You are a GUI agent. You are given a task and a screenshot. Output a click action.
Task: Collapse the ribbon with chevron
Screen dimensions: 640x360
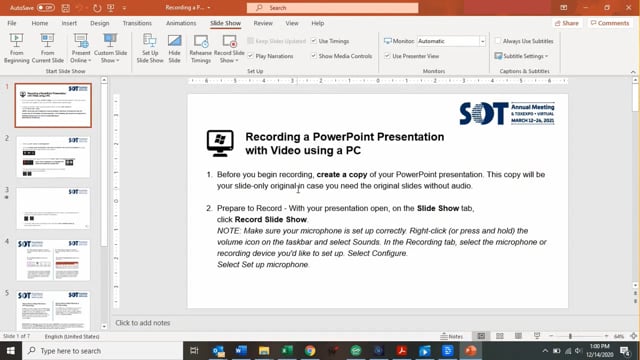click(x=633, y=72)
